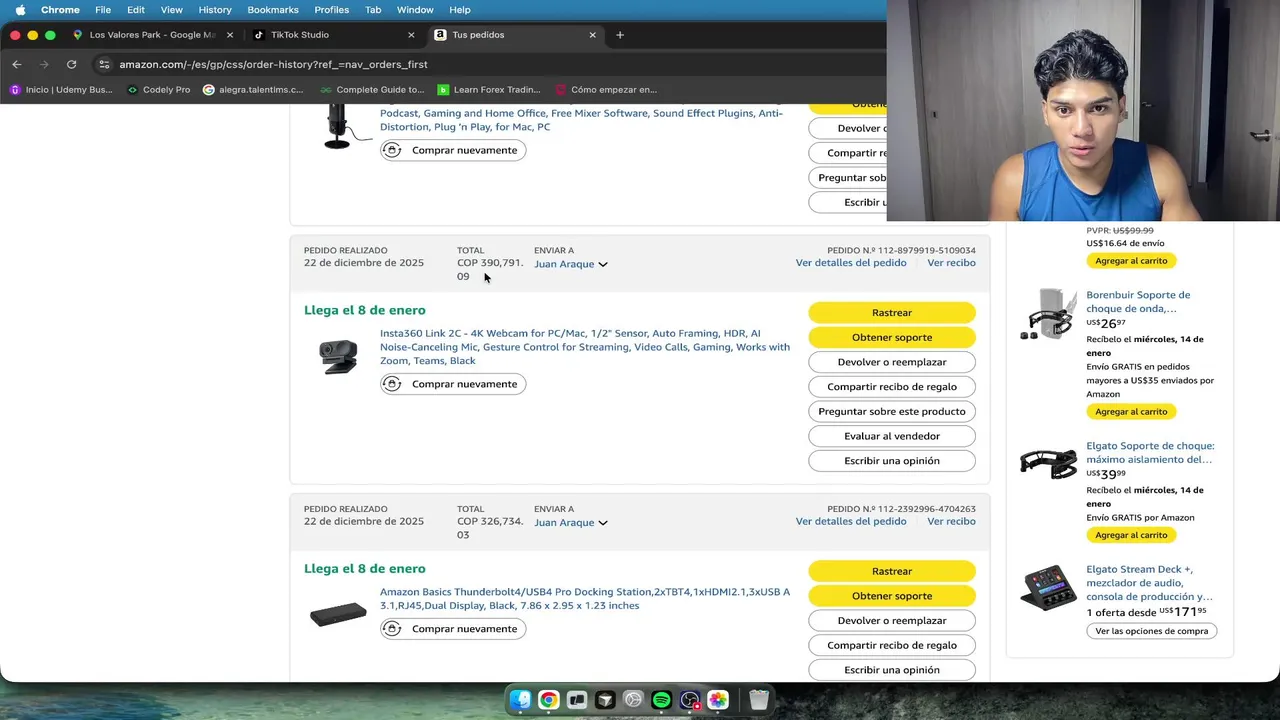Image resolution: width=1280 pixels, height=720 pixels.
Task: Open Elgato Stream Deck + product link
Action: coord(1150,583)
